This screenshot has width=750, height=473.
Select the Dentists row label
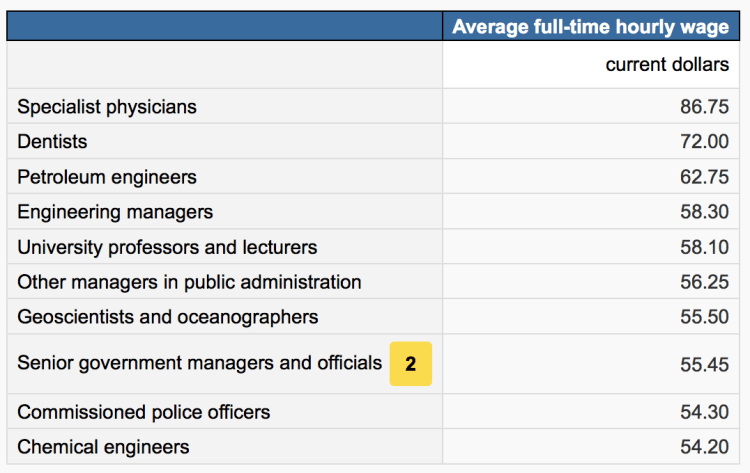tap(52, 142)
